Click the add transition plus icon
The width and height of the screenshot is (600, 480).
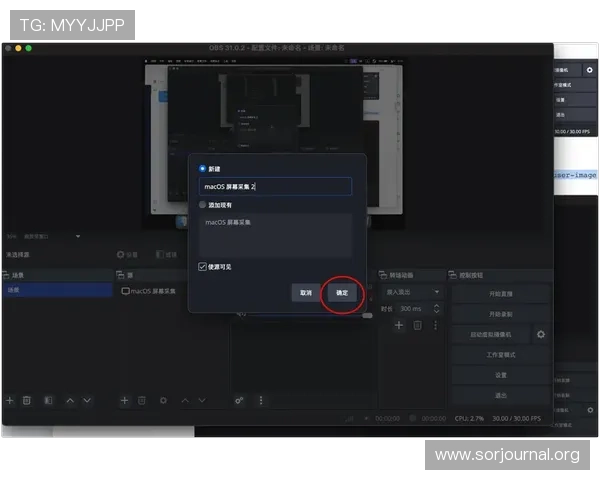(x=400, y=324)
